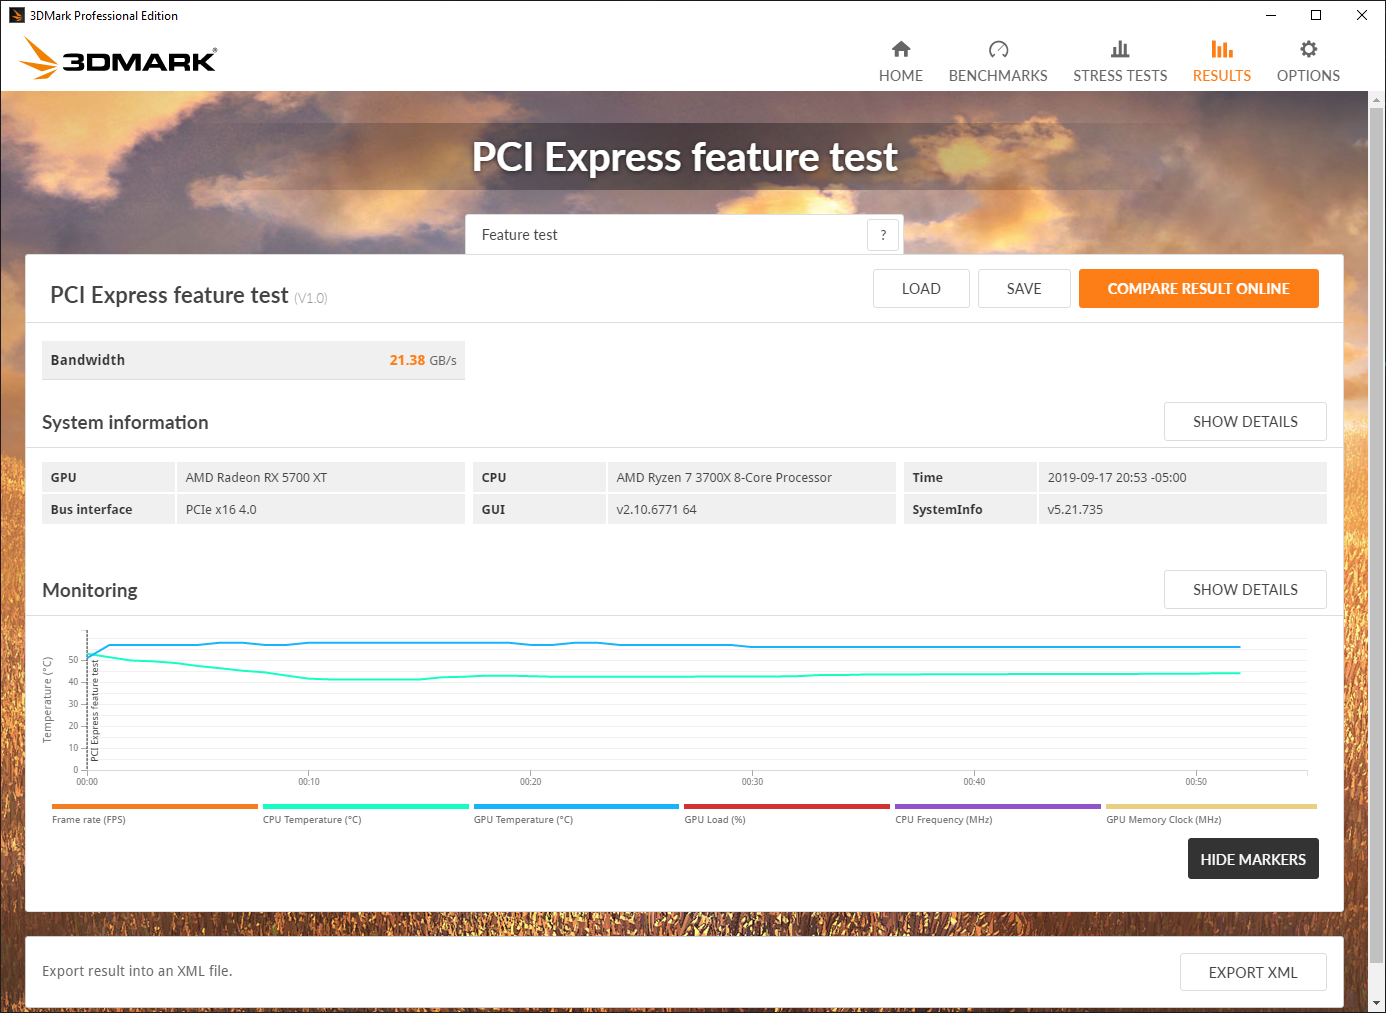Click the Temperature (°C) axis label
The image size is (1386, 1013).
[x=47, y=700]
